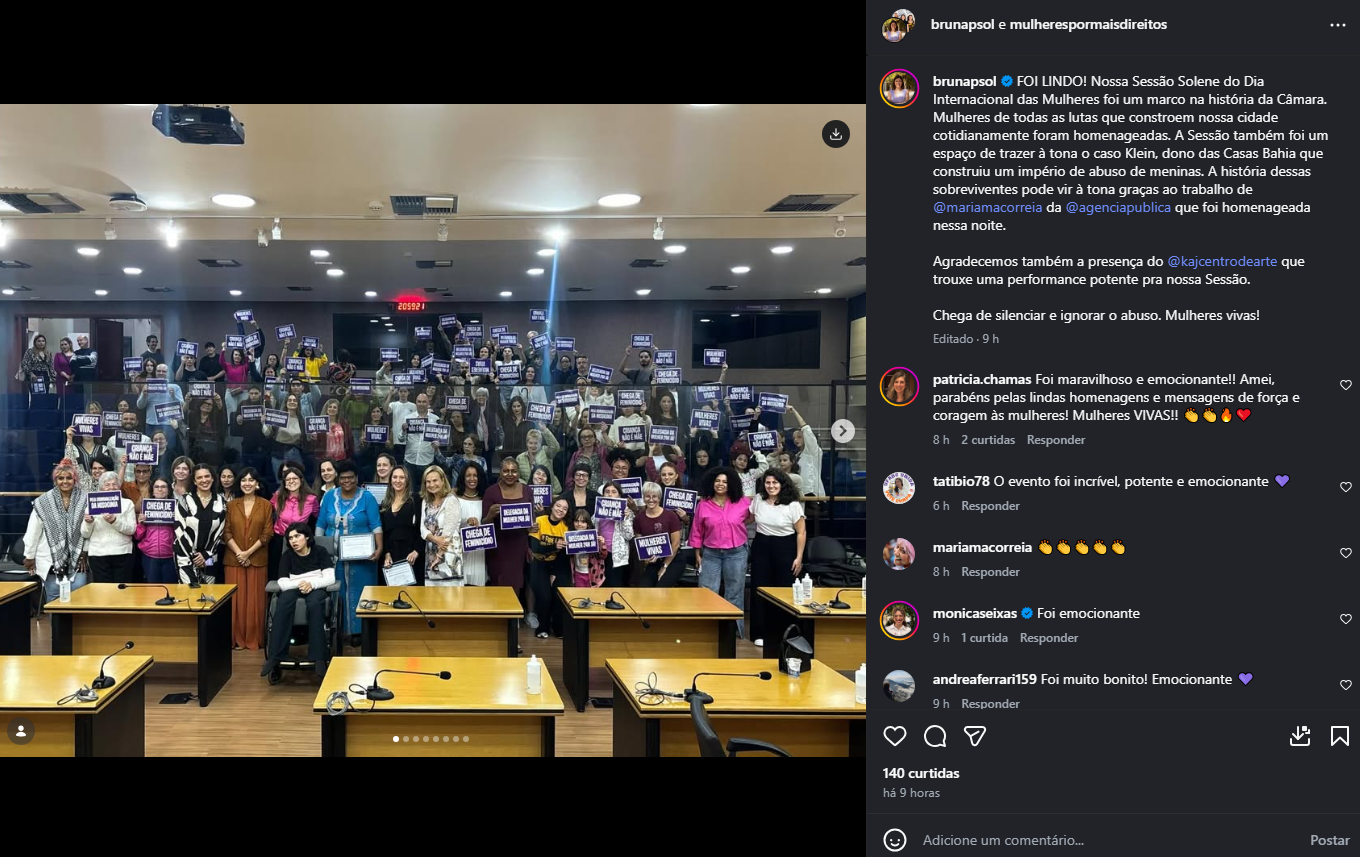Jump to second carousel dot indicator
The image size is (1360, 857).
[405, 739]
